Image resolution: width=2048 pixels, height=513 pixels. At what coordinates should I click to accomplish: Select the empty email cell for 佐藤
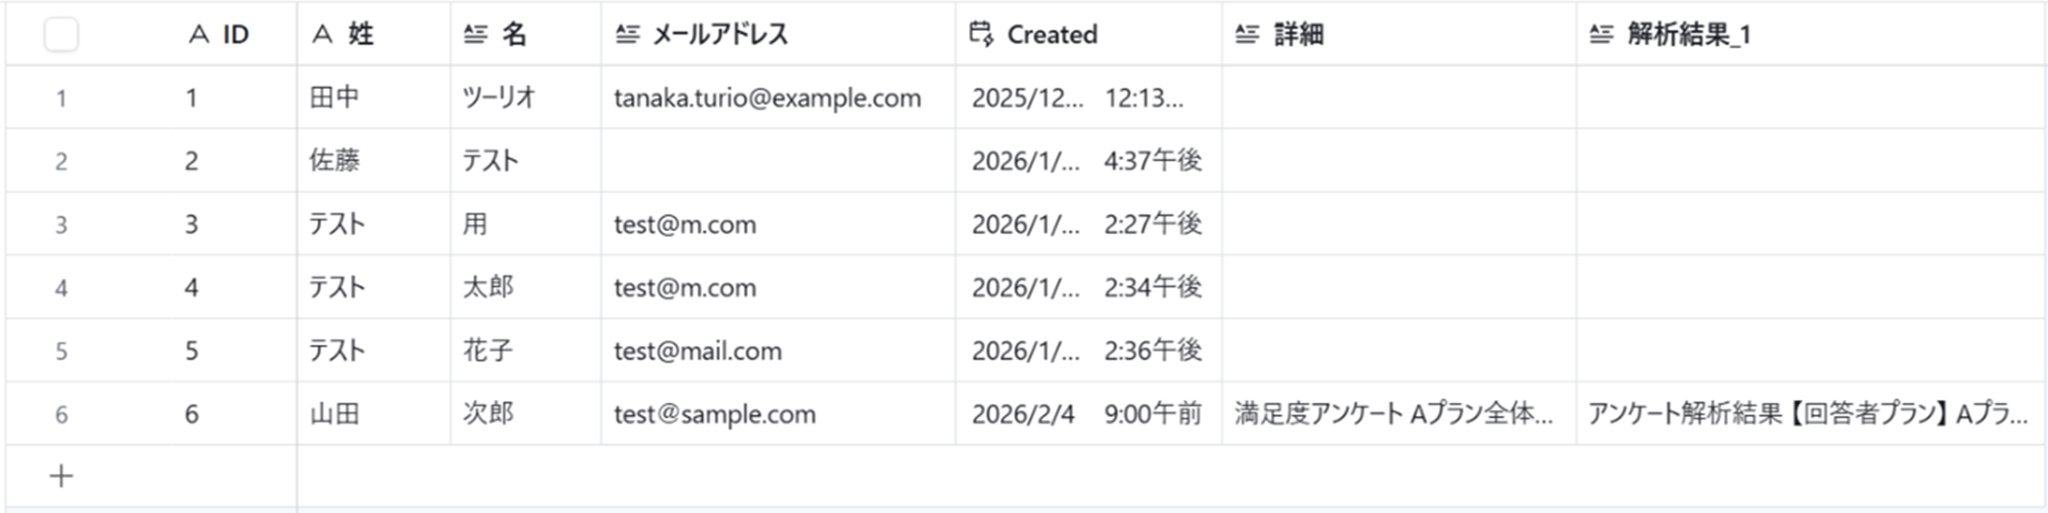pyautogui.click(x=778, y=161)
